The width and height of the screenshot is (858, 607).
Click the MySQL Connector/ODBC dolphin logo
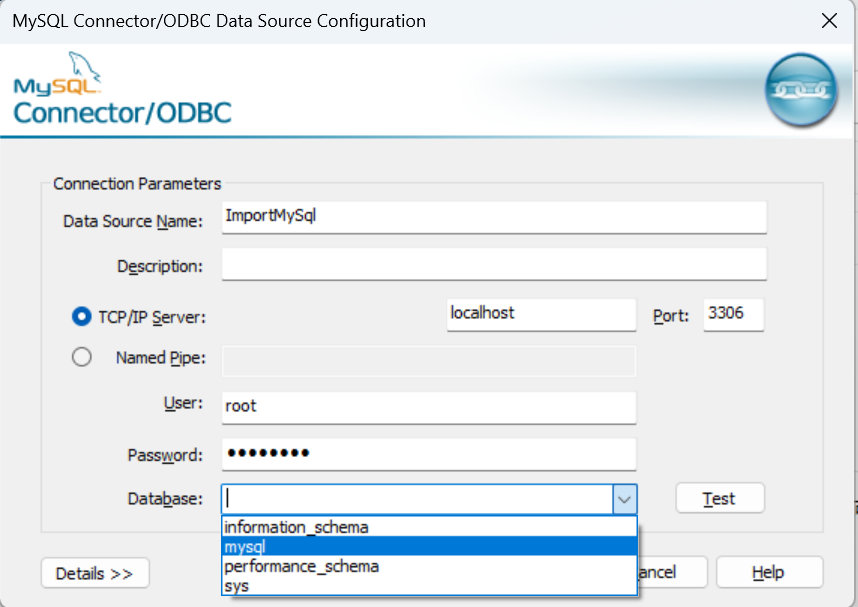[x=122, y=89]
